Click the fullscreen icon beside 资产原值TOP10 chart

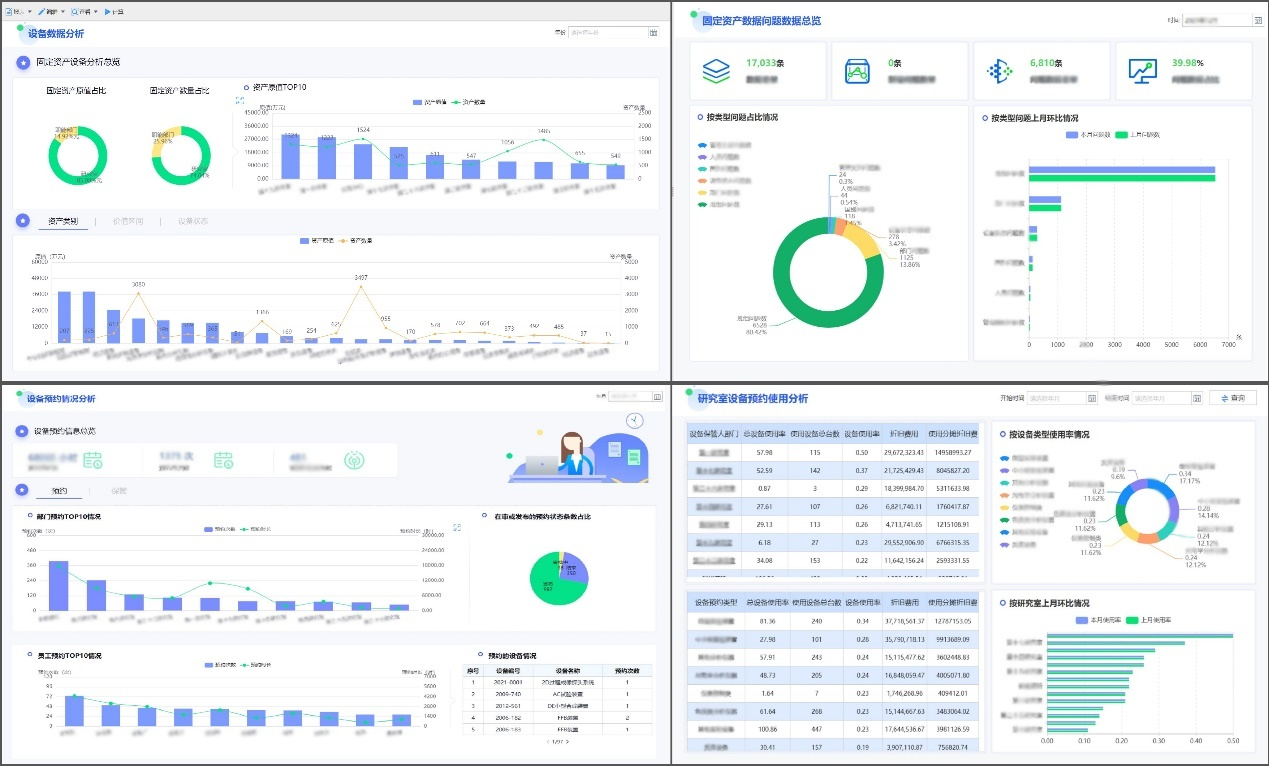(x=240, y=100)
